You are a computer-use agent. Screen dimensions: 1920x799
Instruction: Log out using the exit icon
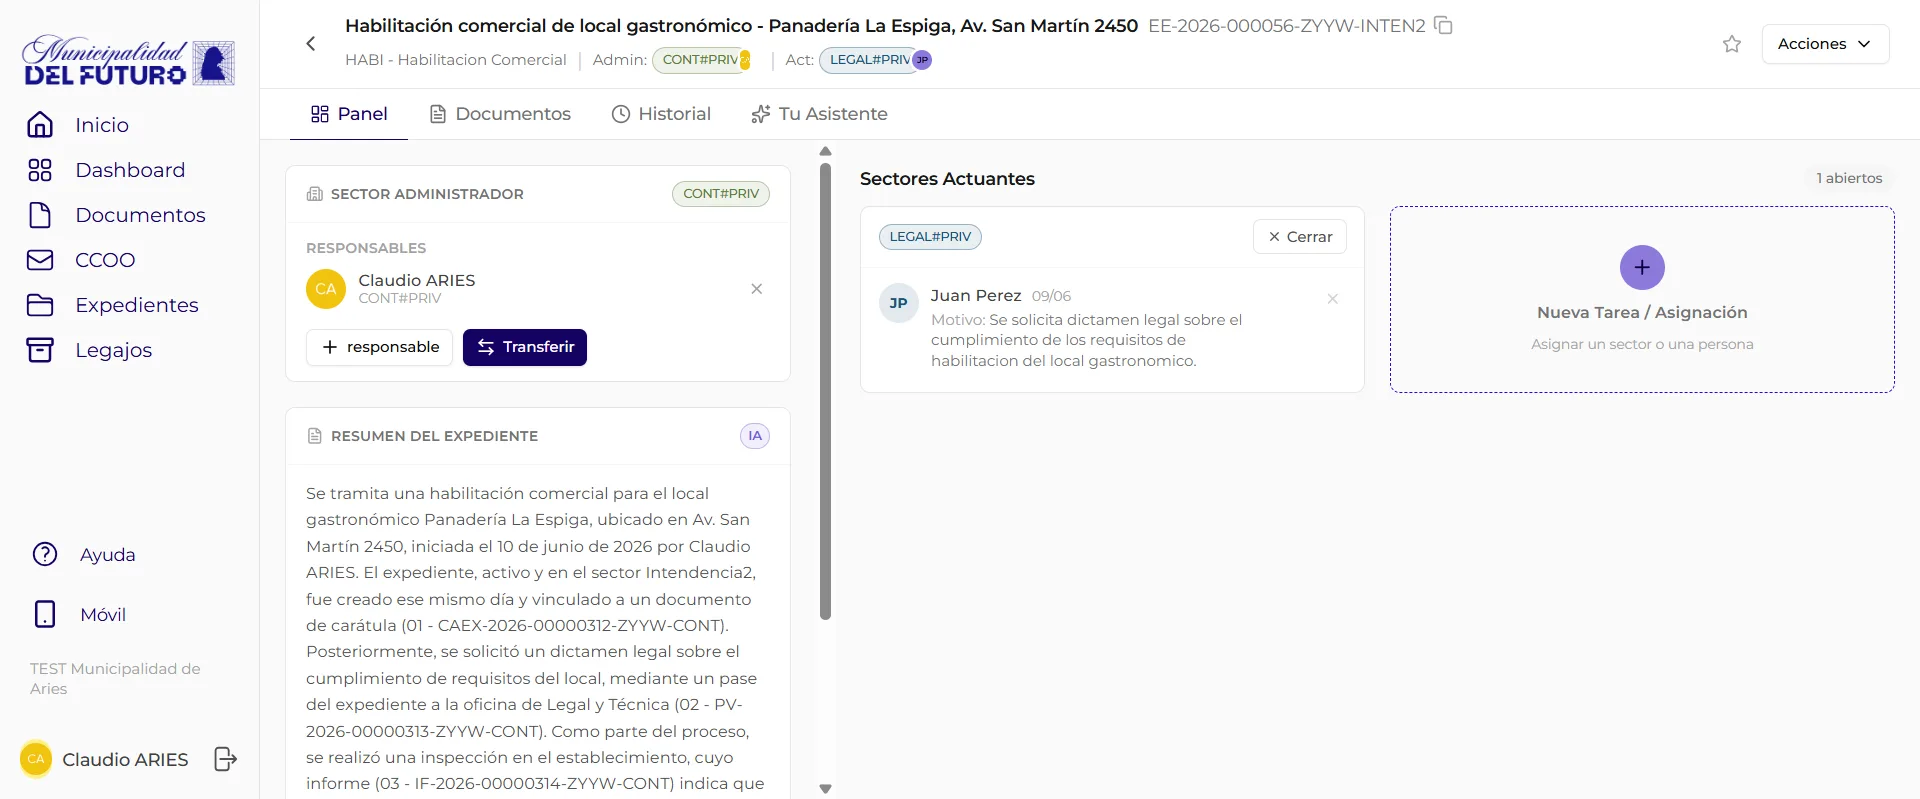tap(226, 759)
